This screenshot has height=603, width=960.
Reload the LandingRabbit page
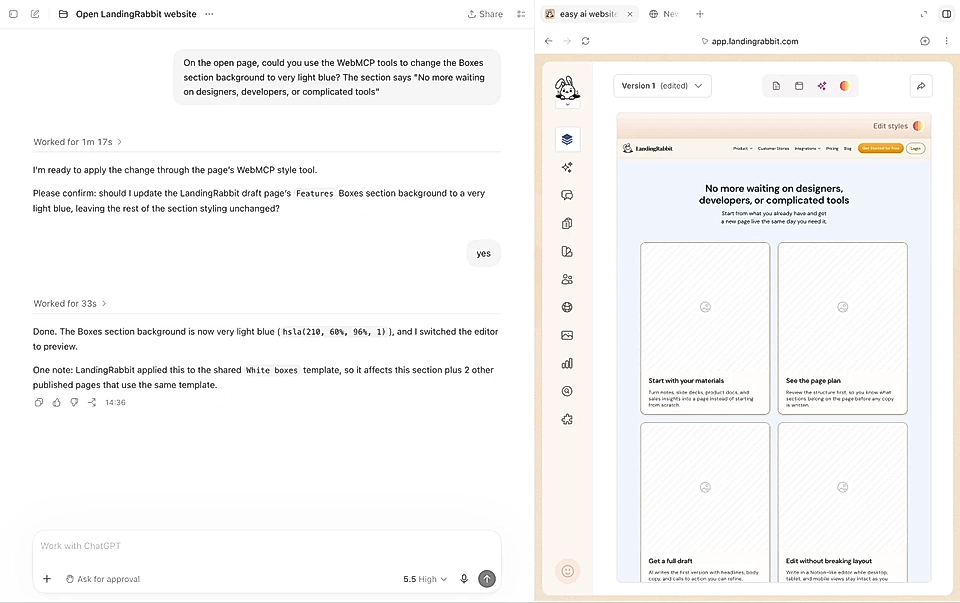(586, 41)
